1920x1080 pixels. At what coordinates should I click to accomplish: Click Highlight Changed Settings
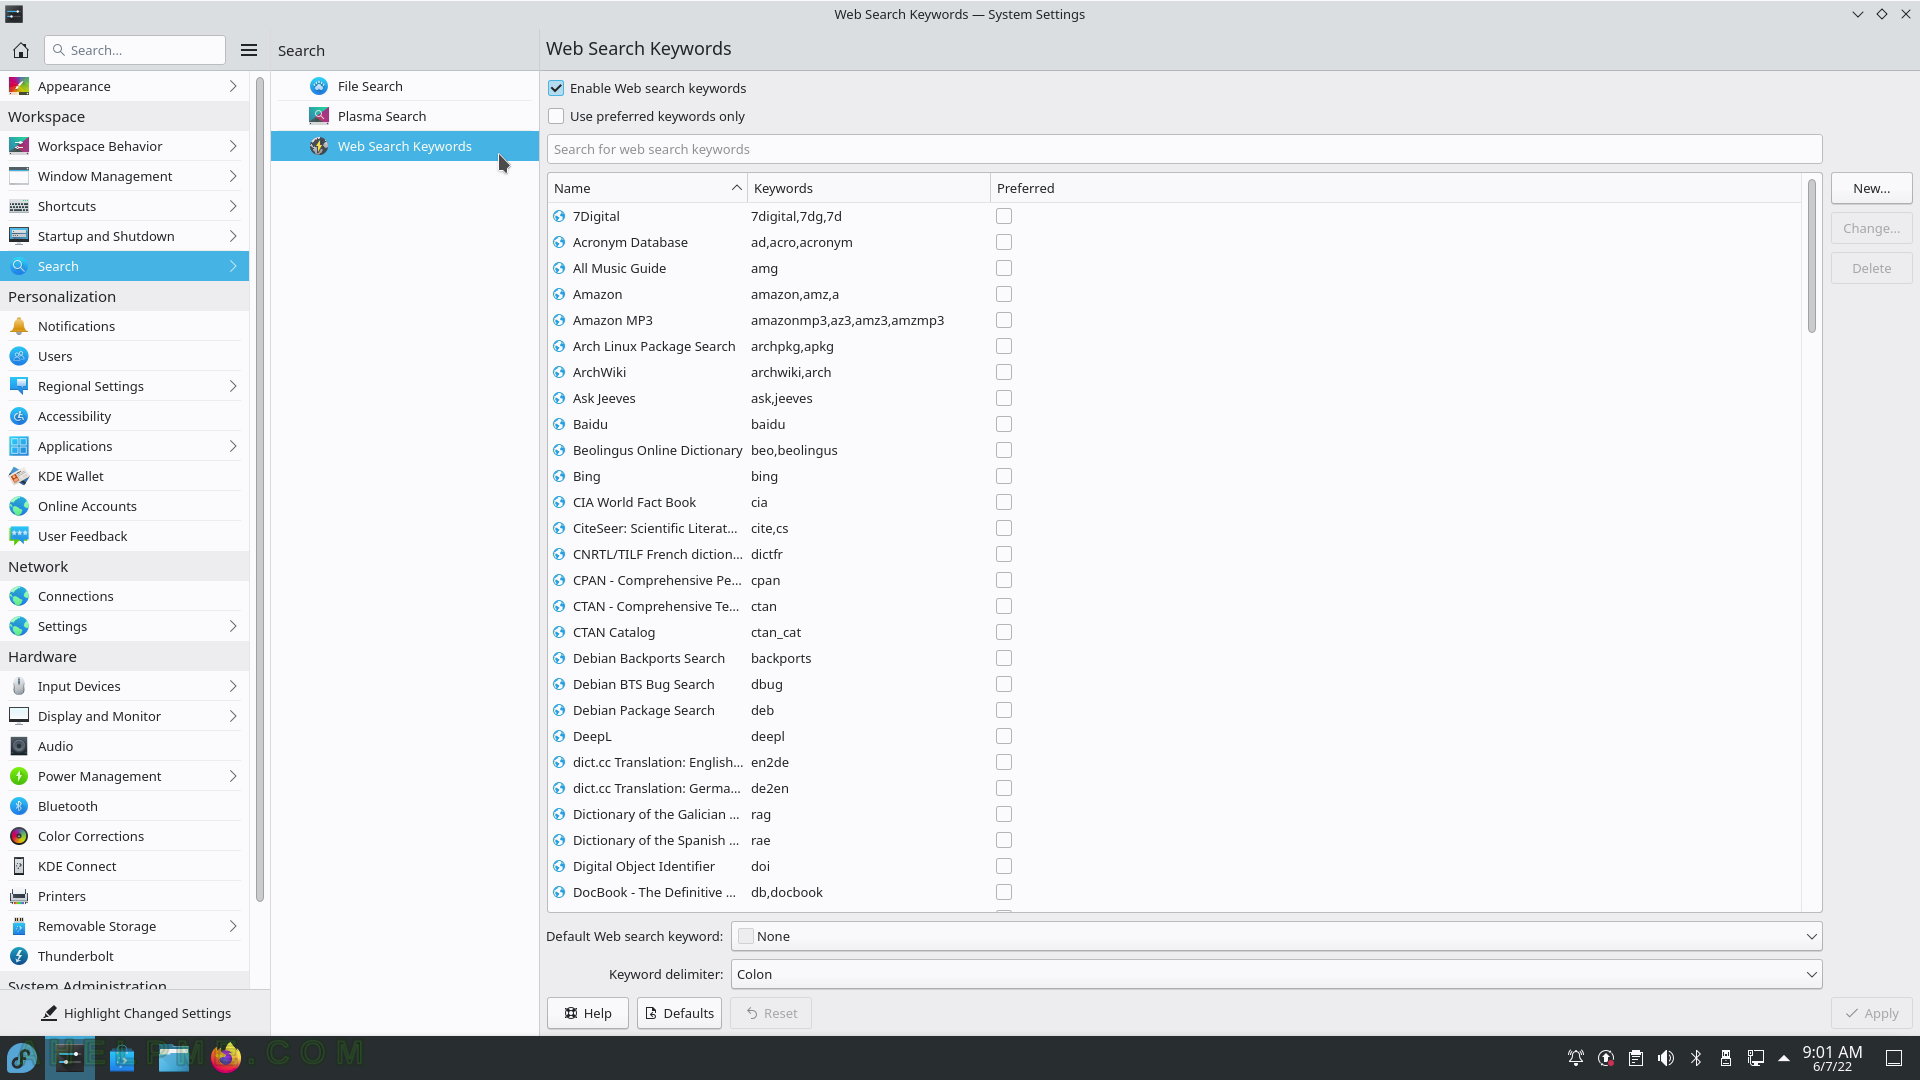click(x=135, y=1013)
